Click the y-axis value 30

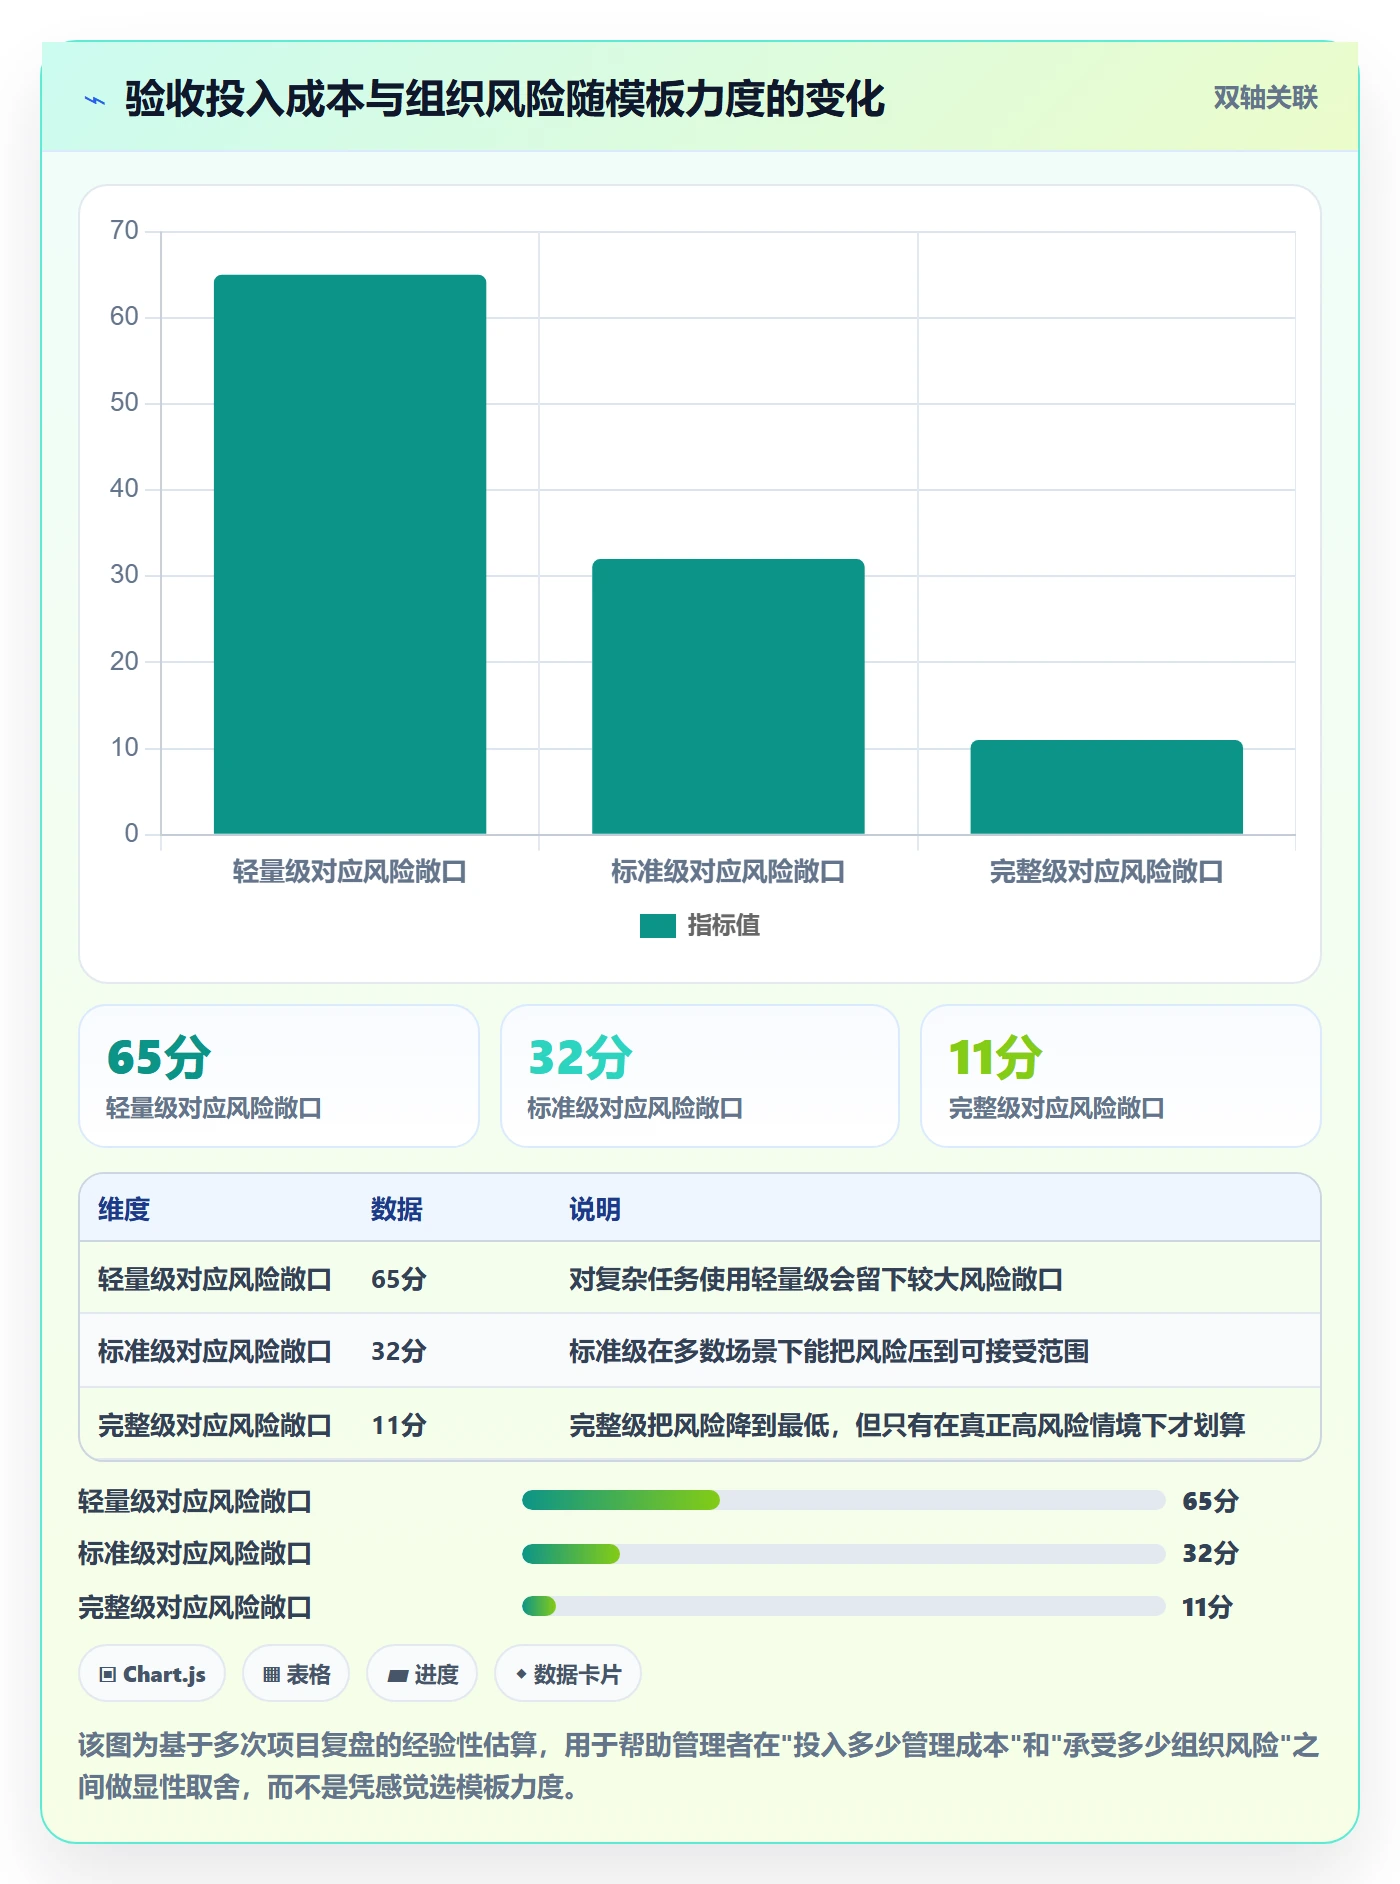coord(124,575)
